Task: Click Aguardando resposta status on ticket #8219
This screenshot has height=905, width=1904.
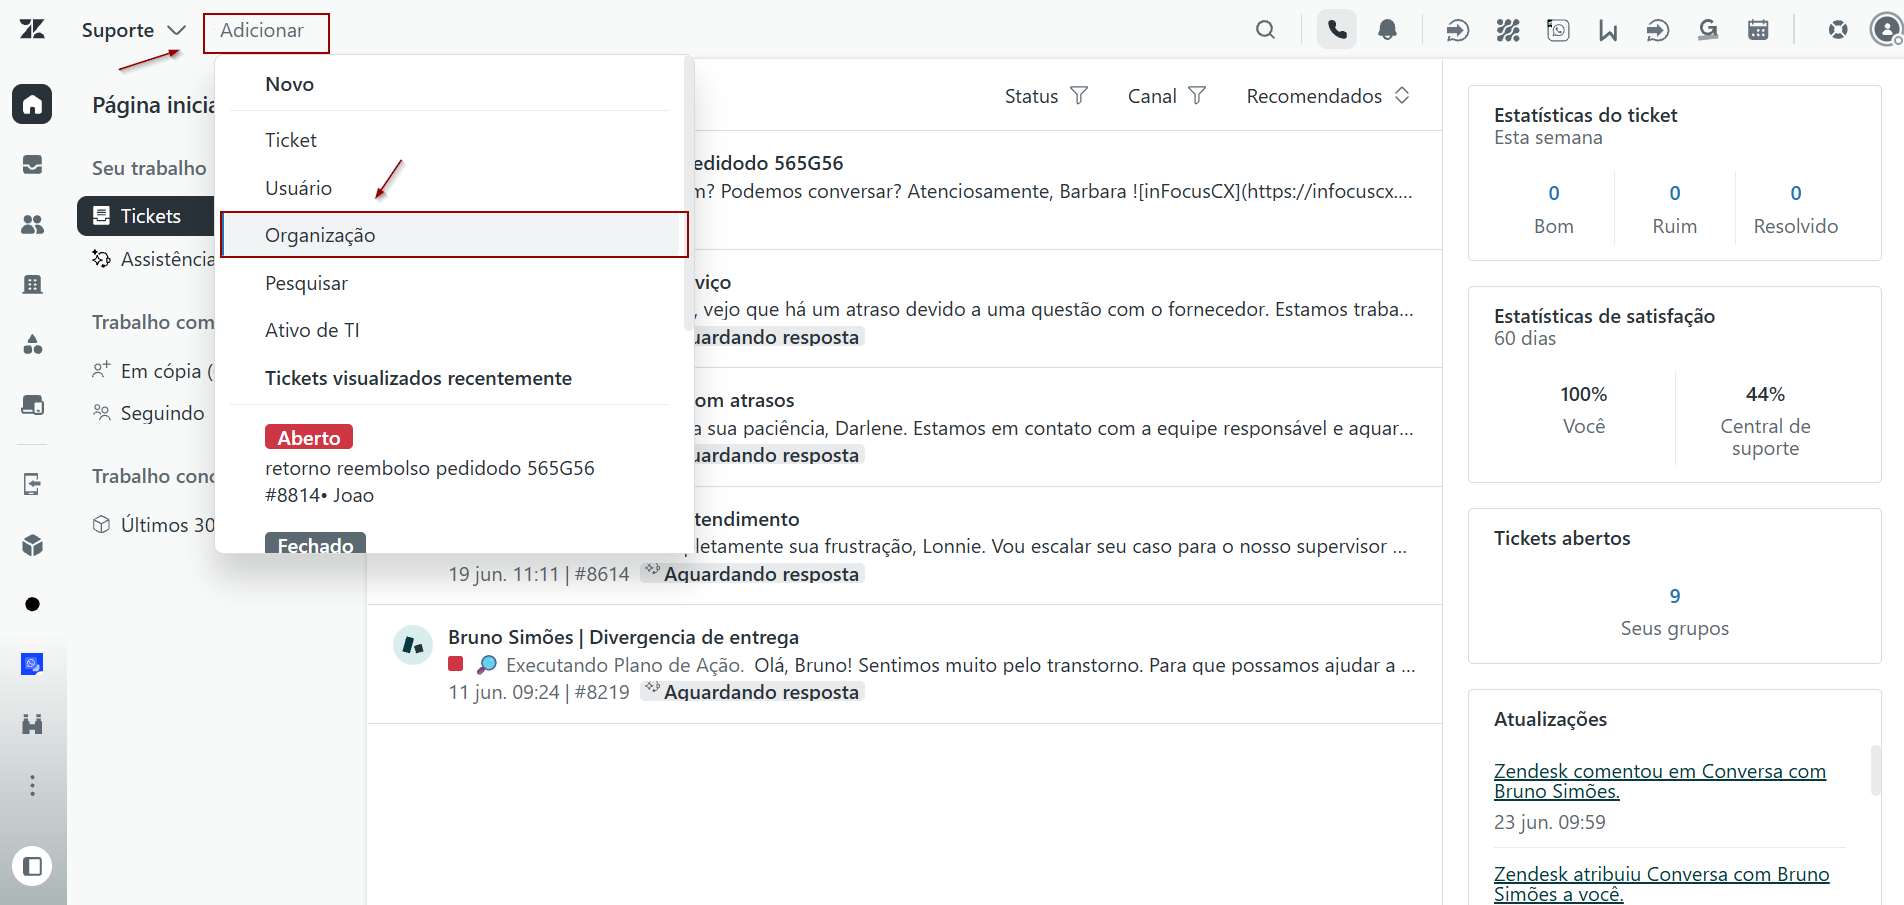Action: [x=752, y=692]
